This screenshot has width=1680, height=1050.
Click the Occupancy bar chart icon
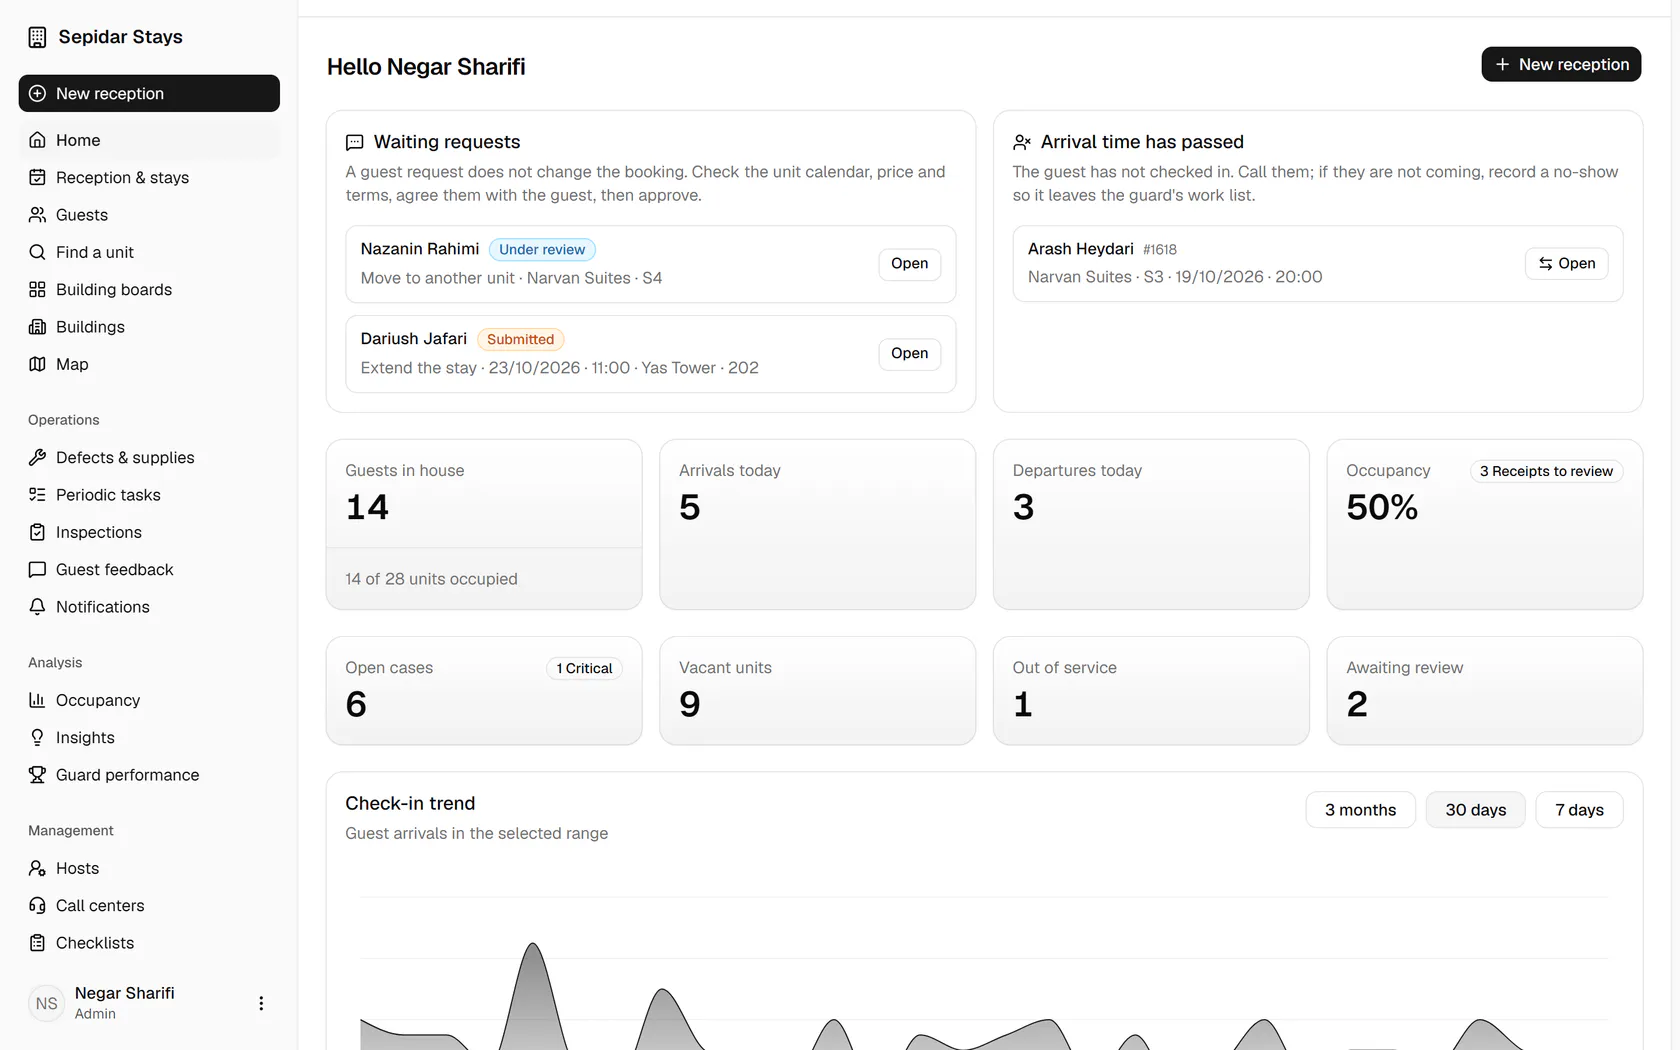37,700
